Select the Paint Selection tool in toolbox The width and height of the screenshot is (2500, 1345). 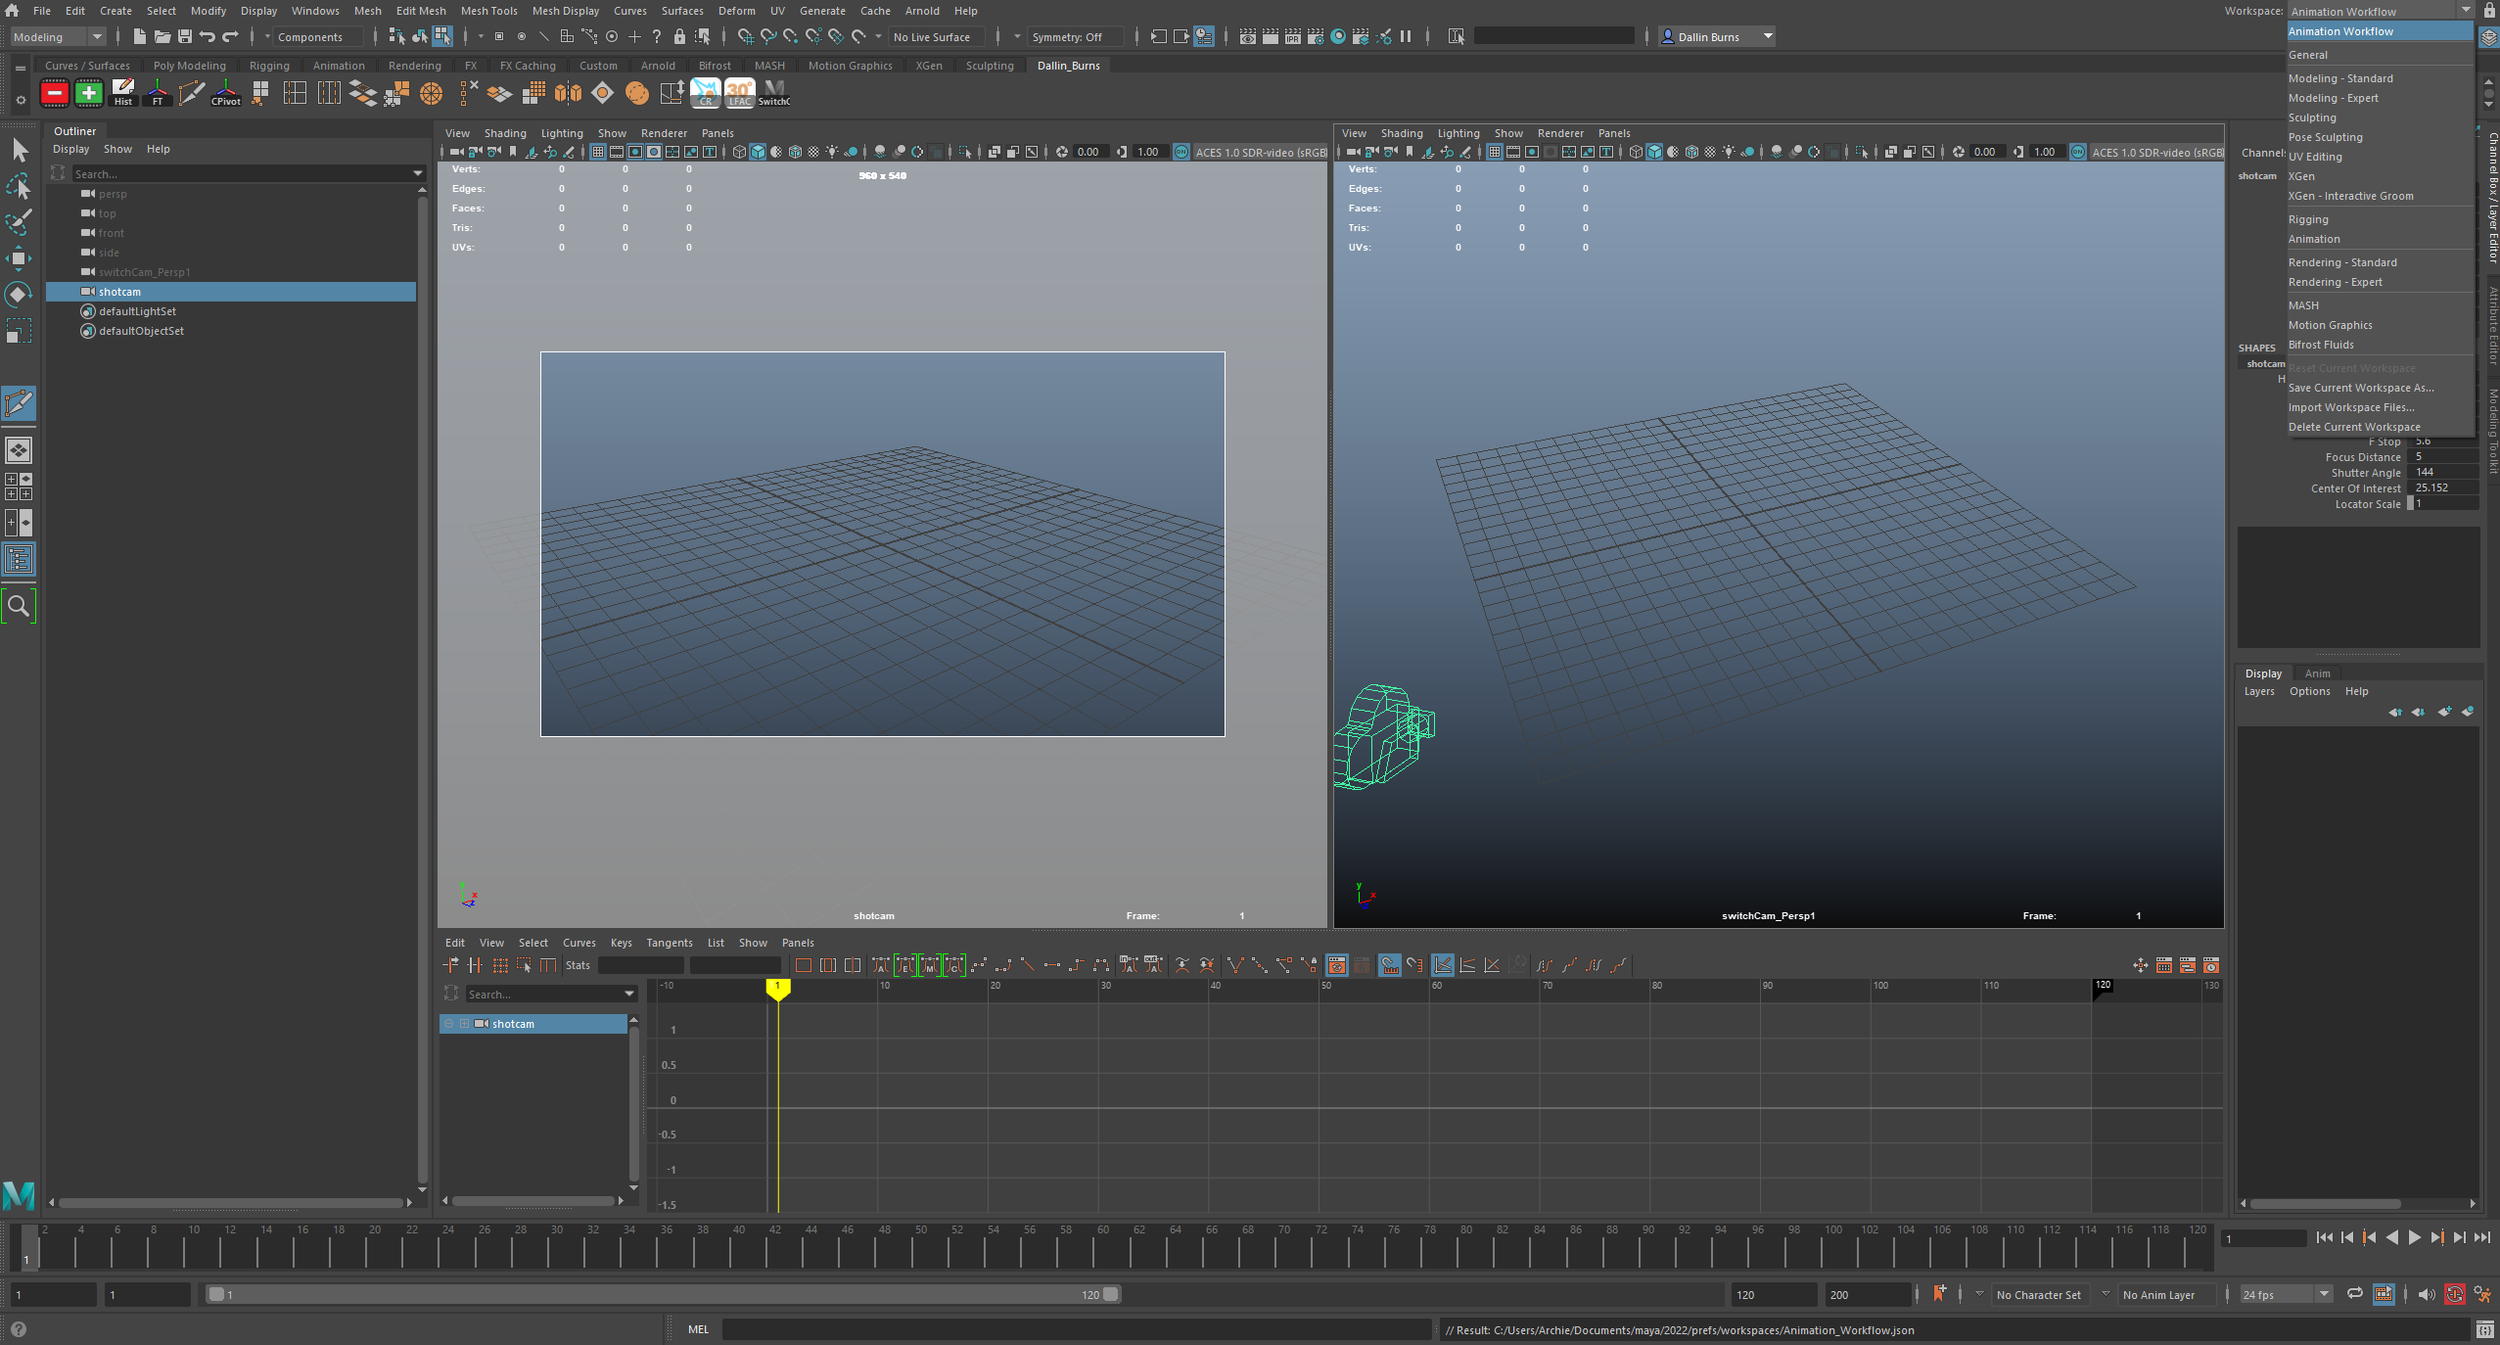(x=18, y=221)
